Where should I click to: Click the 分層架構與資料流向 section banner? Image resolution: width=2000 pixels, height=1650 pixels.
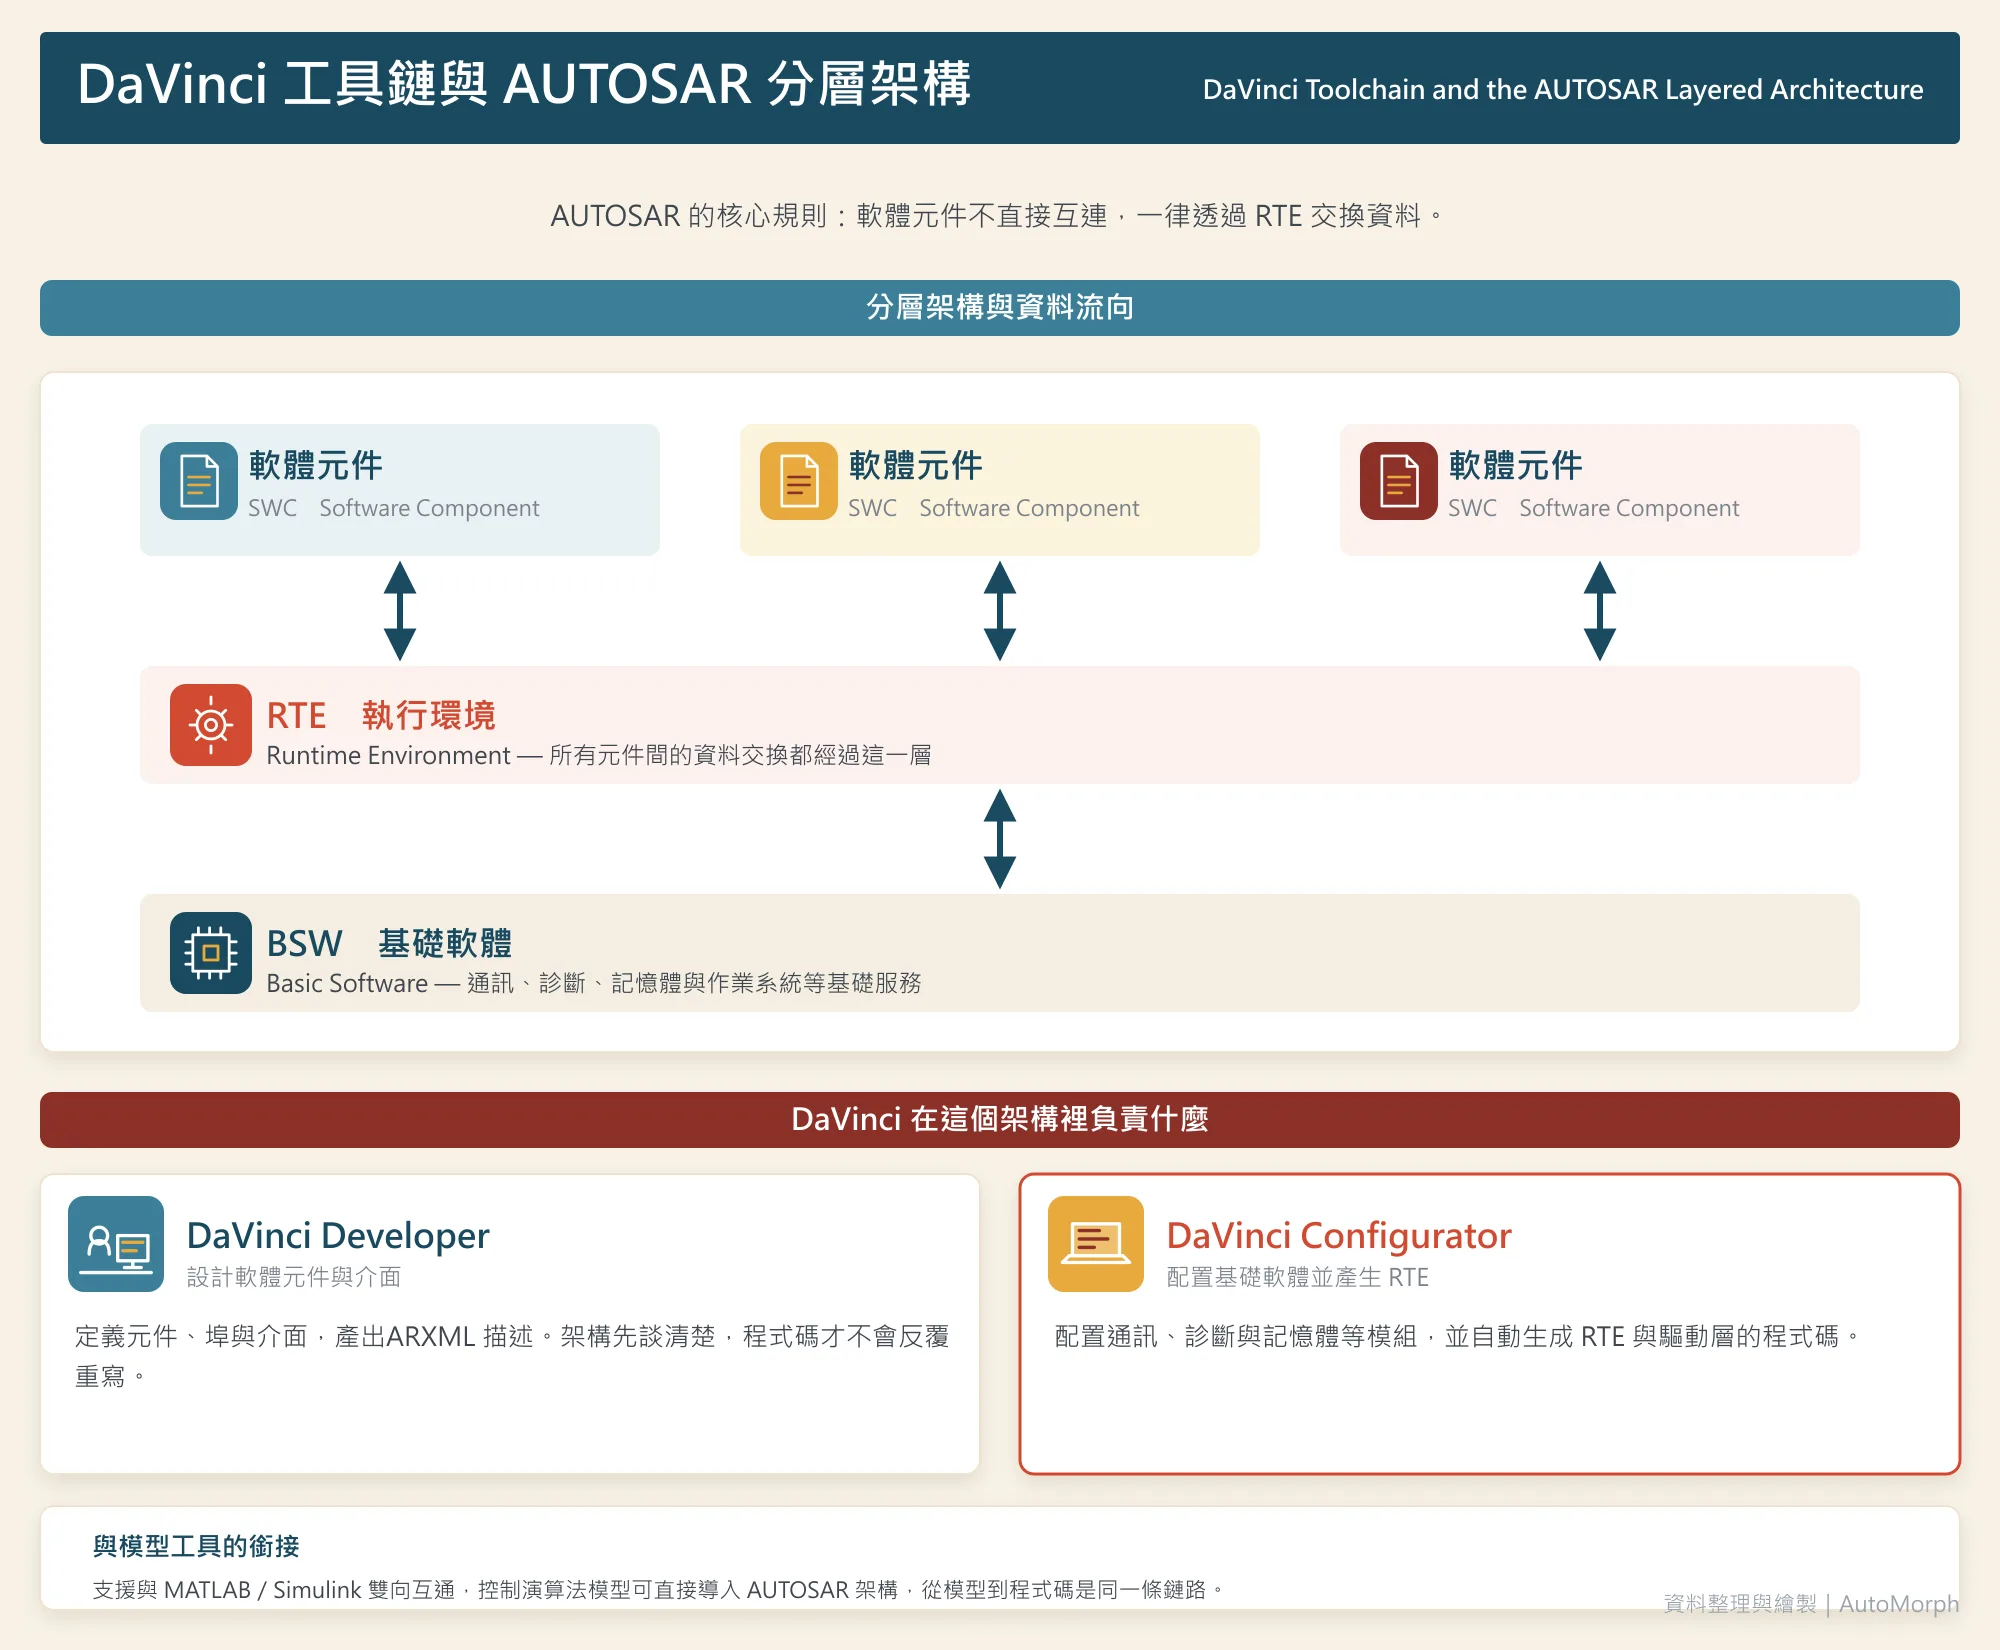pyautogui.click(x=1000, y=308)
